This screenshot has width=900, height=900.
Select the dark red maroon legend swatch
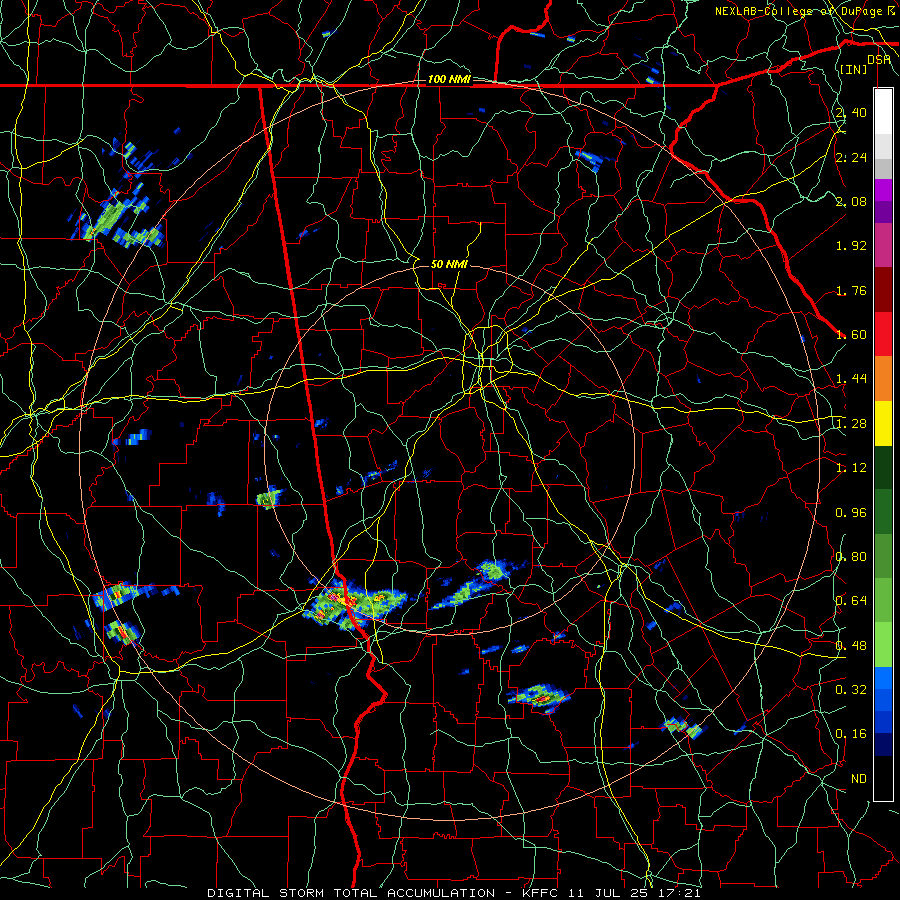(883, 290)
